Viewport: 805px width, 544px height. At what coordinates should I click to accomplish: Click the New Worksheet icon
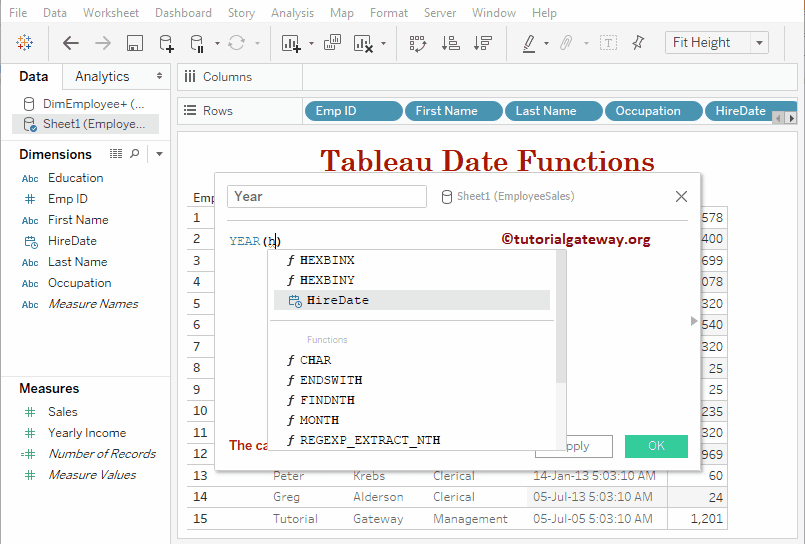click(x=291, y=43)
